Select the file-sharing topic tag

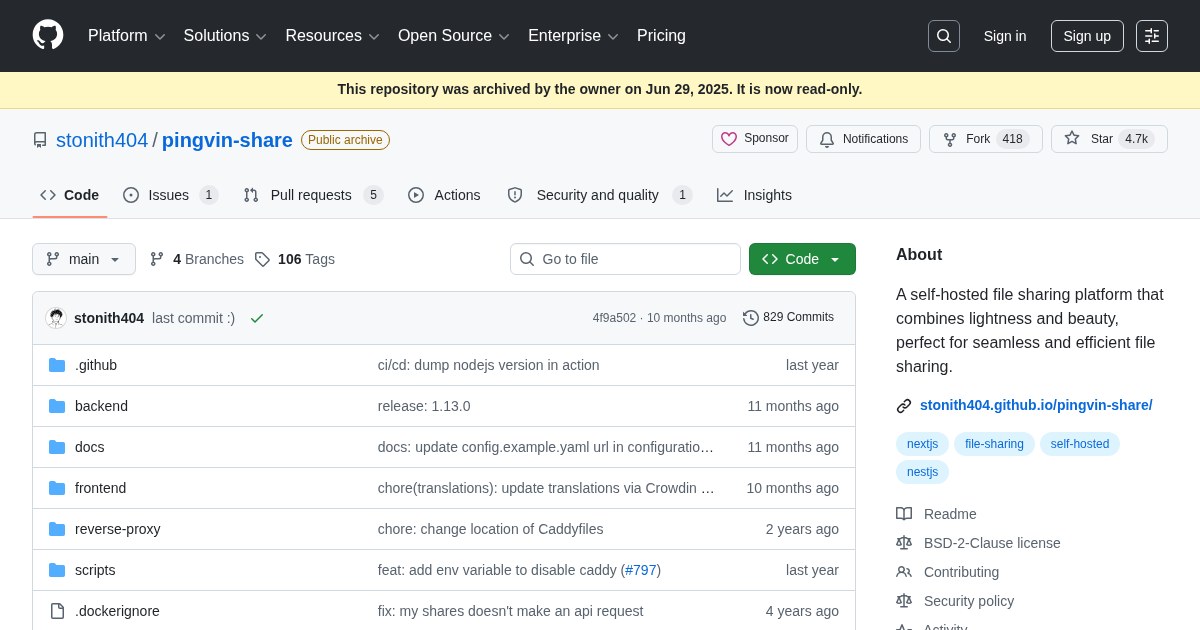click(994, 444)
